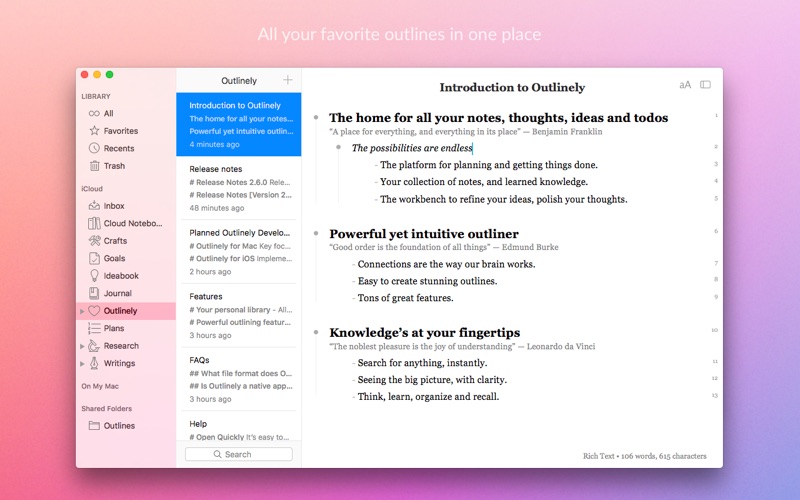Open the Goals folder
The image size is (800, 500).
click(126, 258)
